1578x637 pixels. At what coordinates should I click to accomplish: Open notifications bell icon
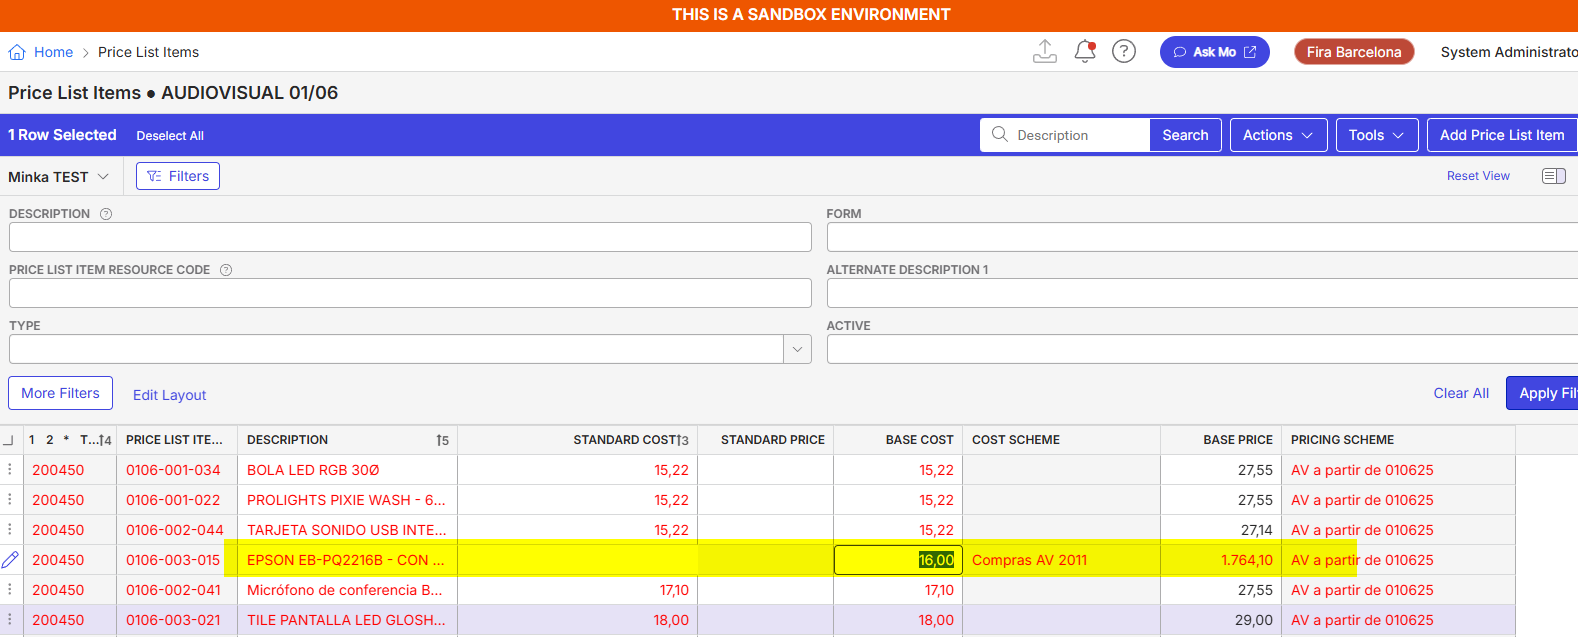1085,51
